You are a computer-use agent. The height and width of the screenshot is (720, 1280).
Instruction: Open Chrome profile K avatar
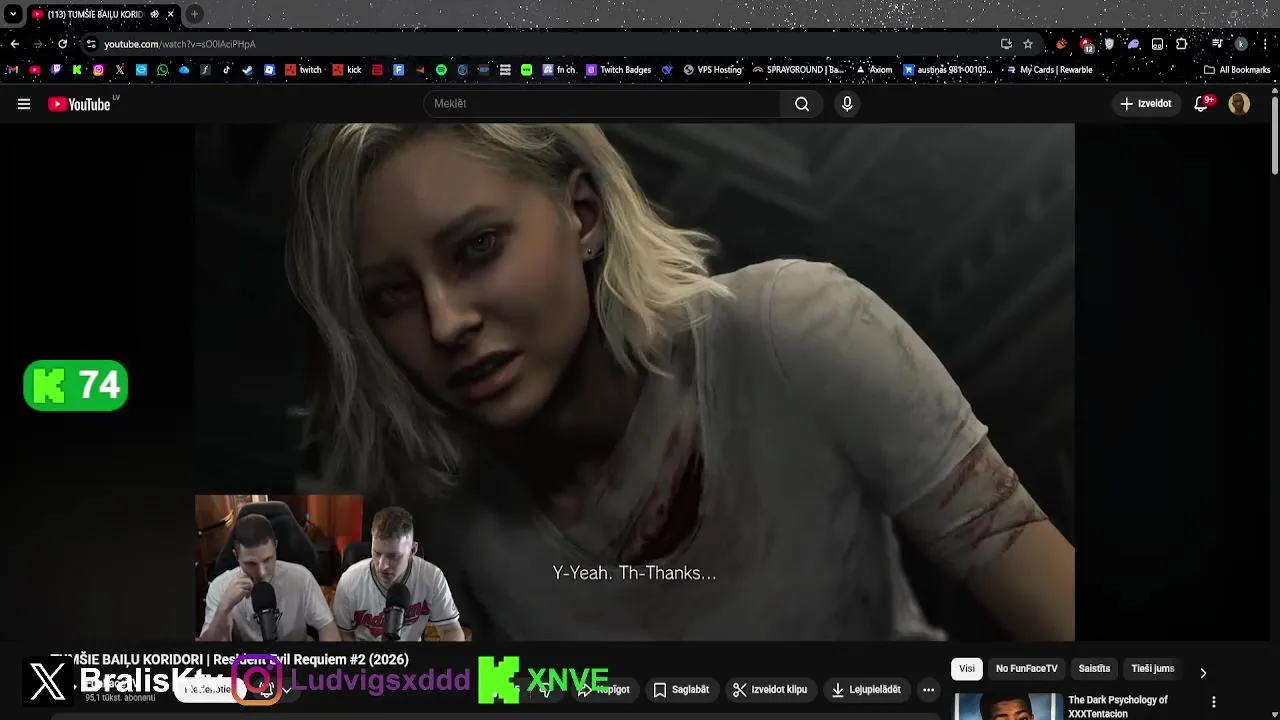[1241, 44]
